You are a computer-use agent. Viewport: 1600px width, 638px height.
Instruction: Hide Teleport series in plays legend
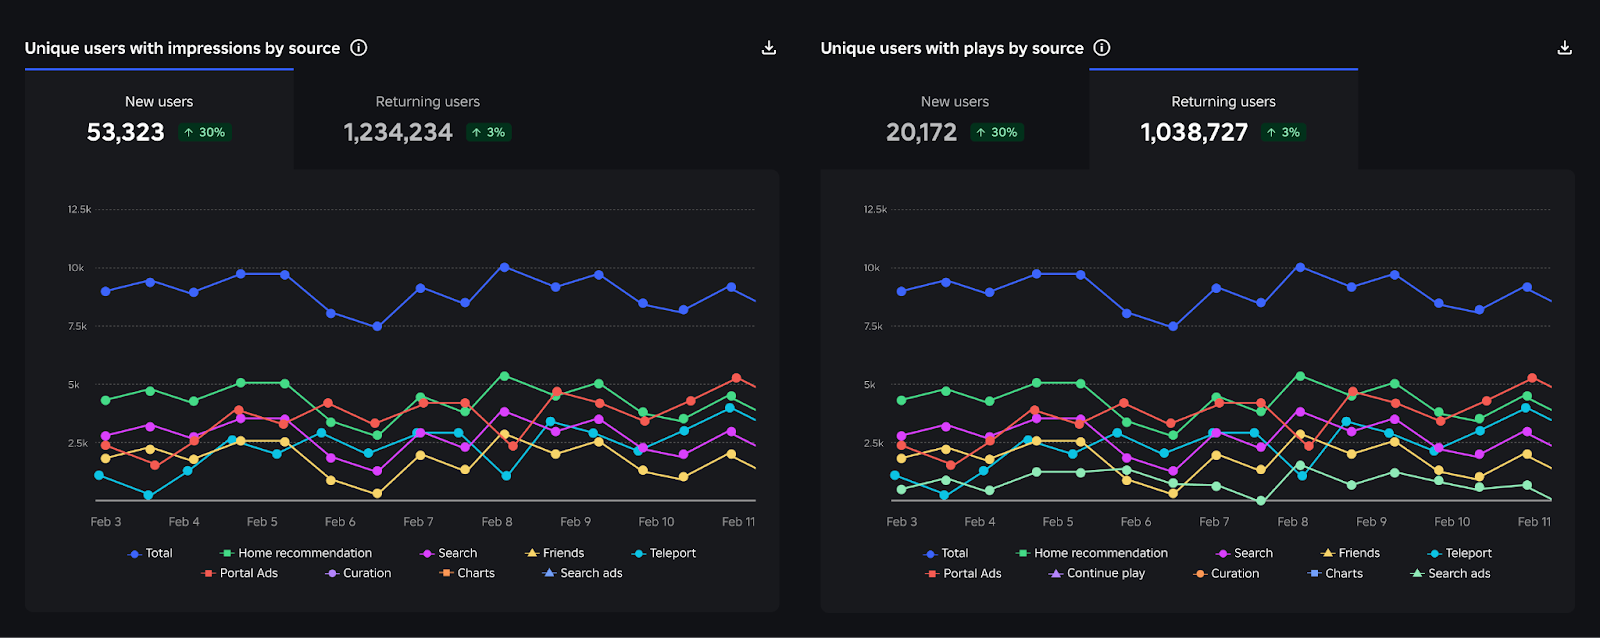click(1460, 553)
